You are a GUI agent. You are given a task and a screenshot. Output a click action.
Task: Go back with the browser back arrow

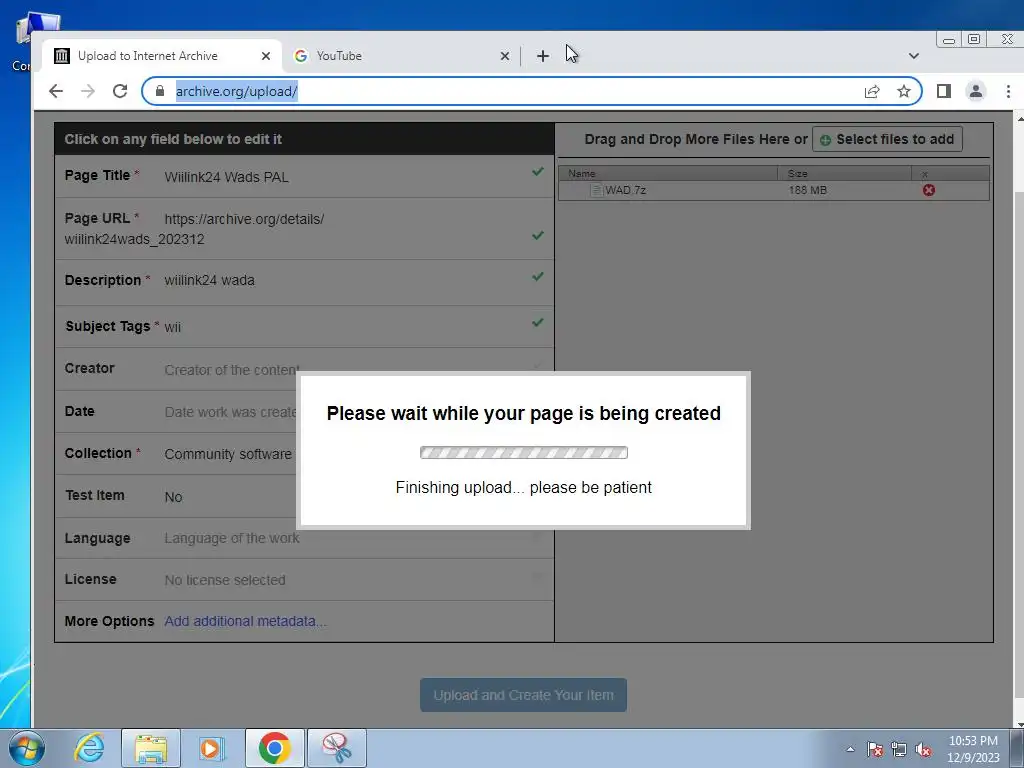56,91
